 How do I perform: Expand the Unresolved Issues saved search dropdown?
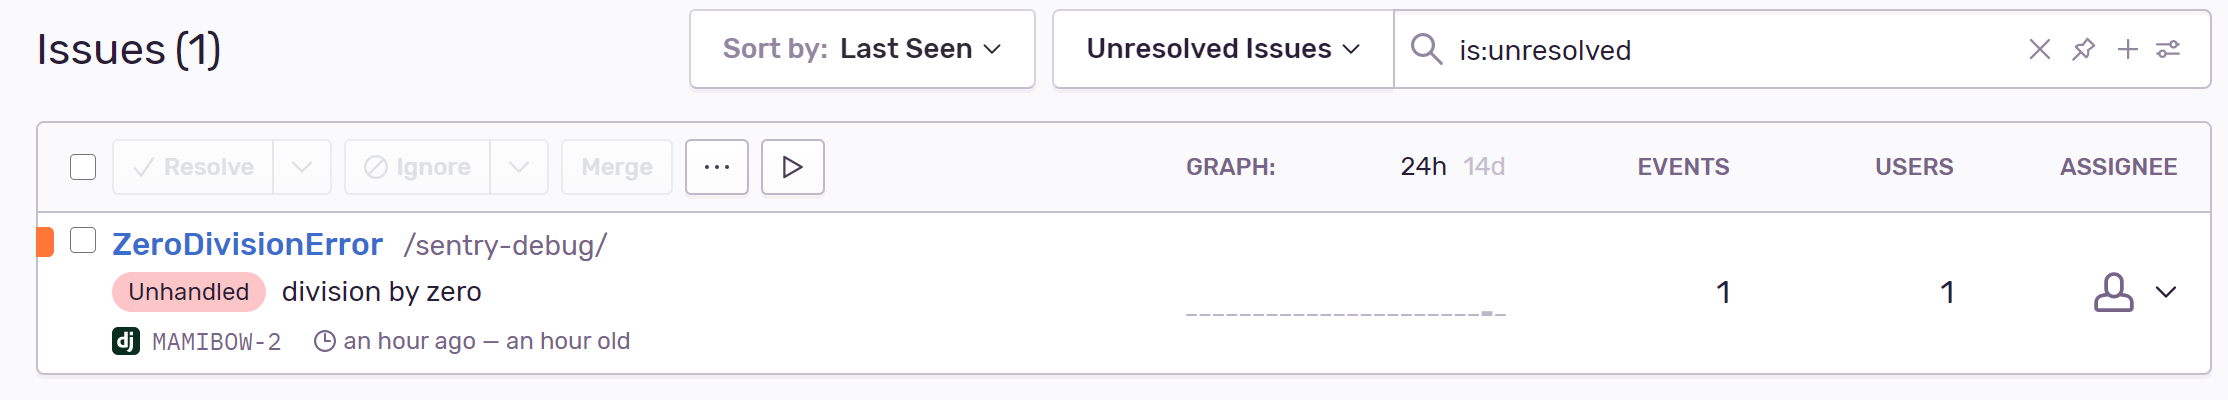[1222, 49]
